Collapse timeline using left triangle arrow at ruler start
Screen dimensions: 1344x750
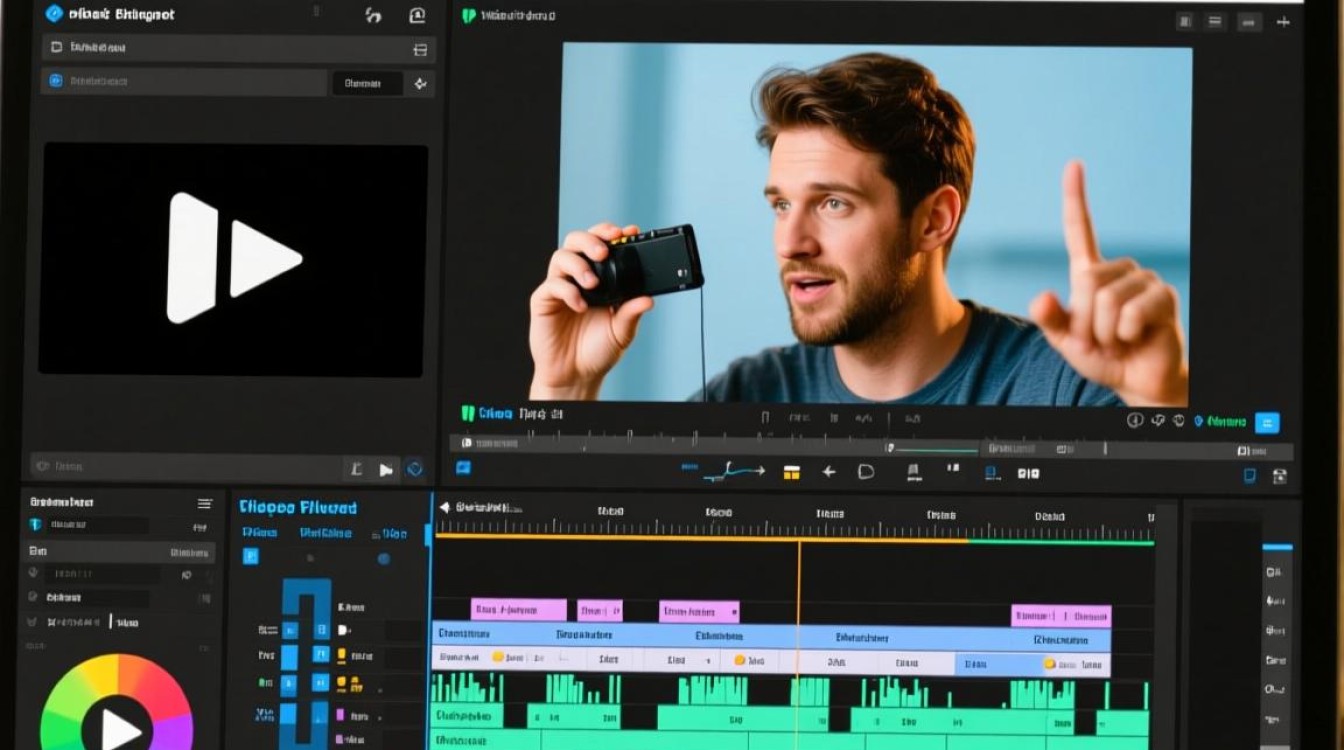[445, 508]
